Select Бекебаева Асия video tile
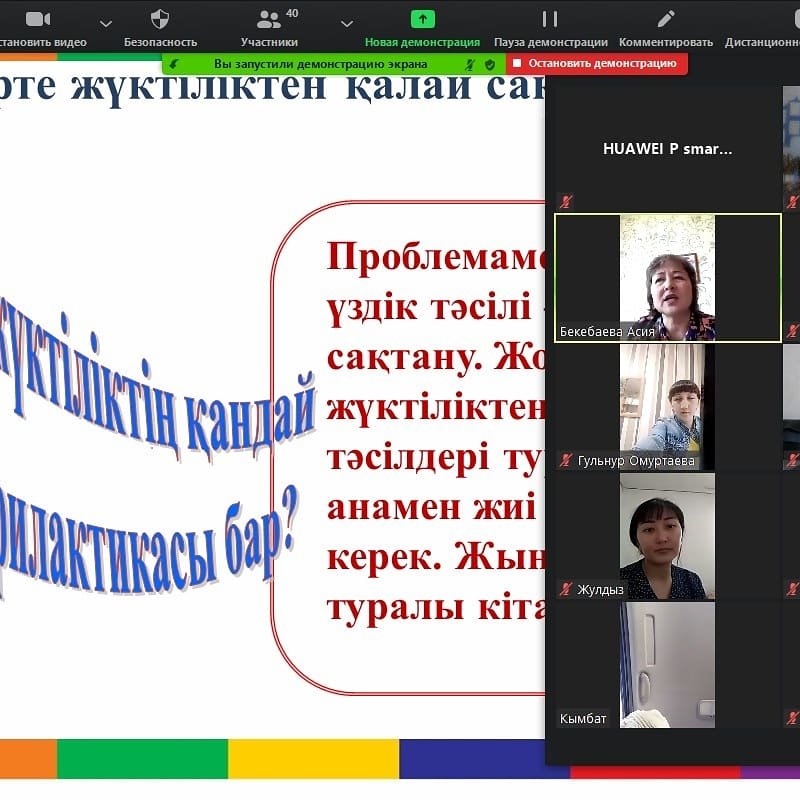 coord(667,278)
